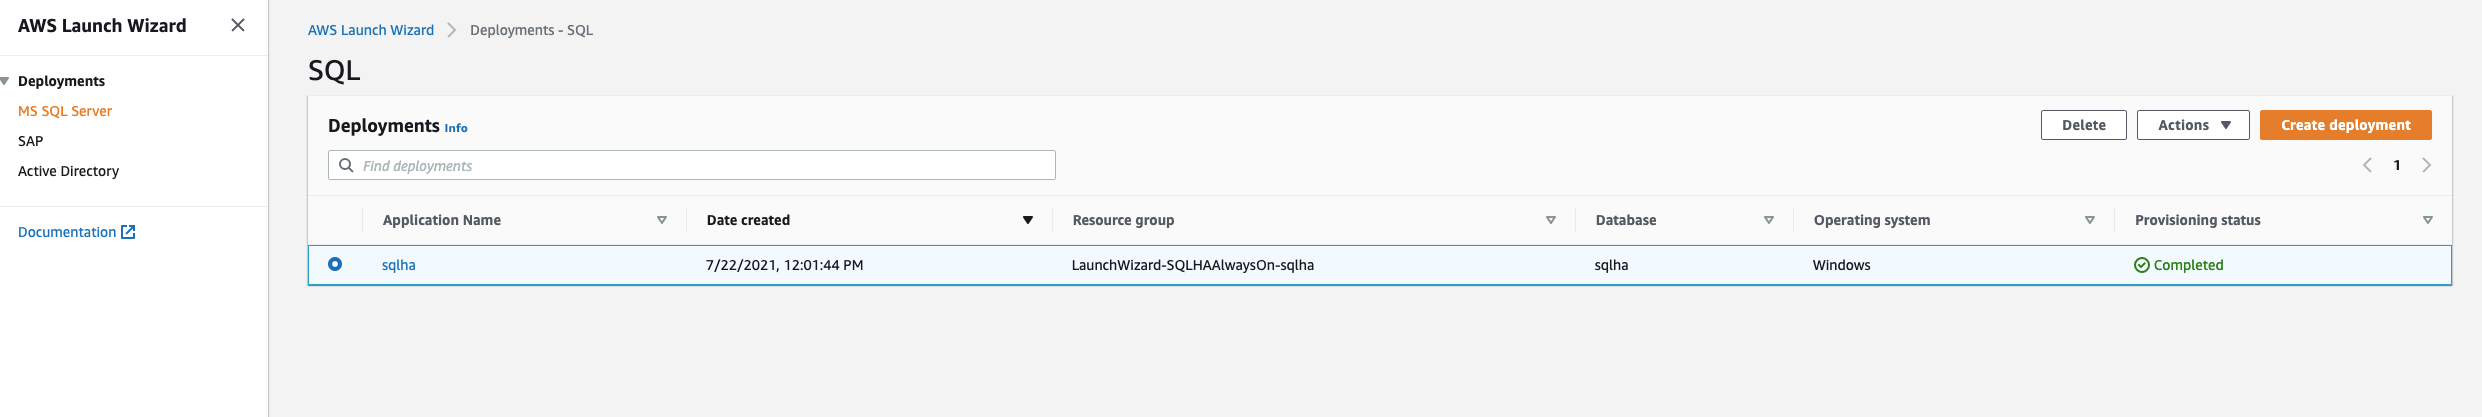Click the Deployments - SQL breadcrumb text

(x=531, y=30)
